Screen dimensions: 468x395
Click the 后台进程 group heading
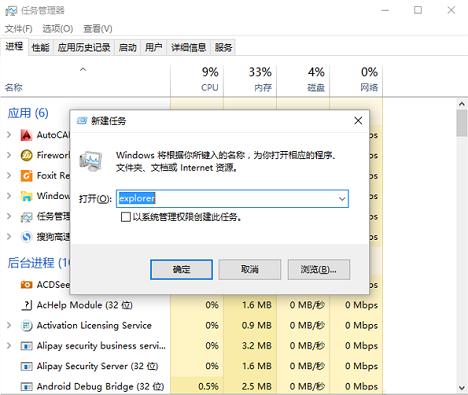(38, 263)
